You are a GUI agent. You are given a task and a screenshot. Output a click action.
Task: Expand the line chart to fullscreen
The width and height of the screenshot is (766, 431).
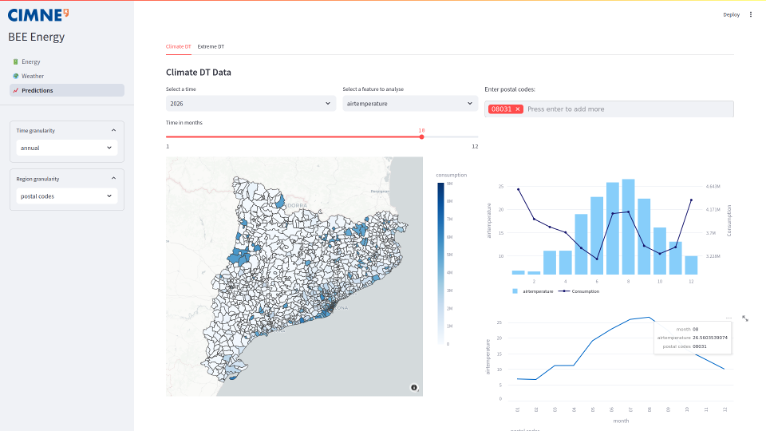pos(745,318)
